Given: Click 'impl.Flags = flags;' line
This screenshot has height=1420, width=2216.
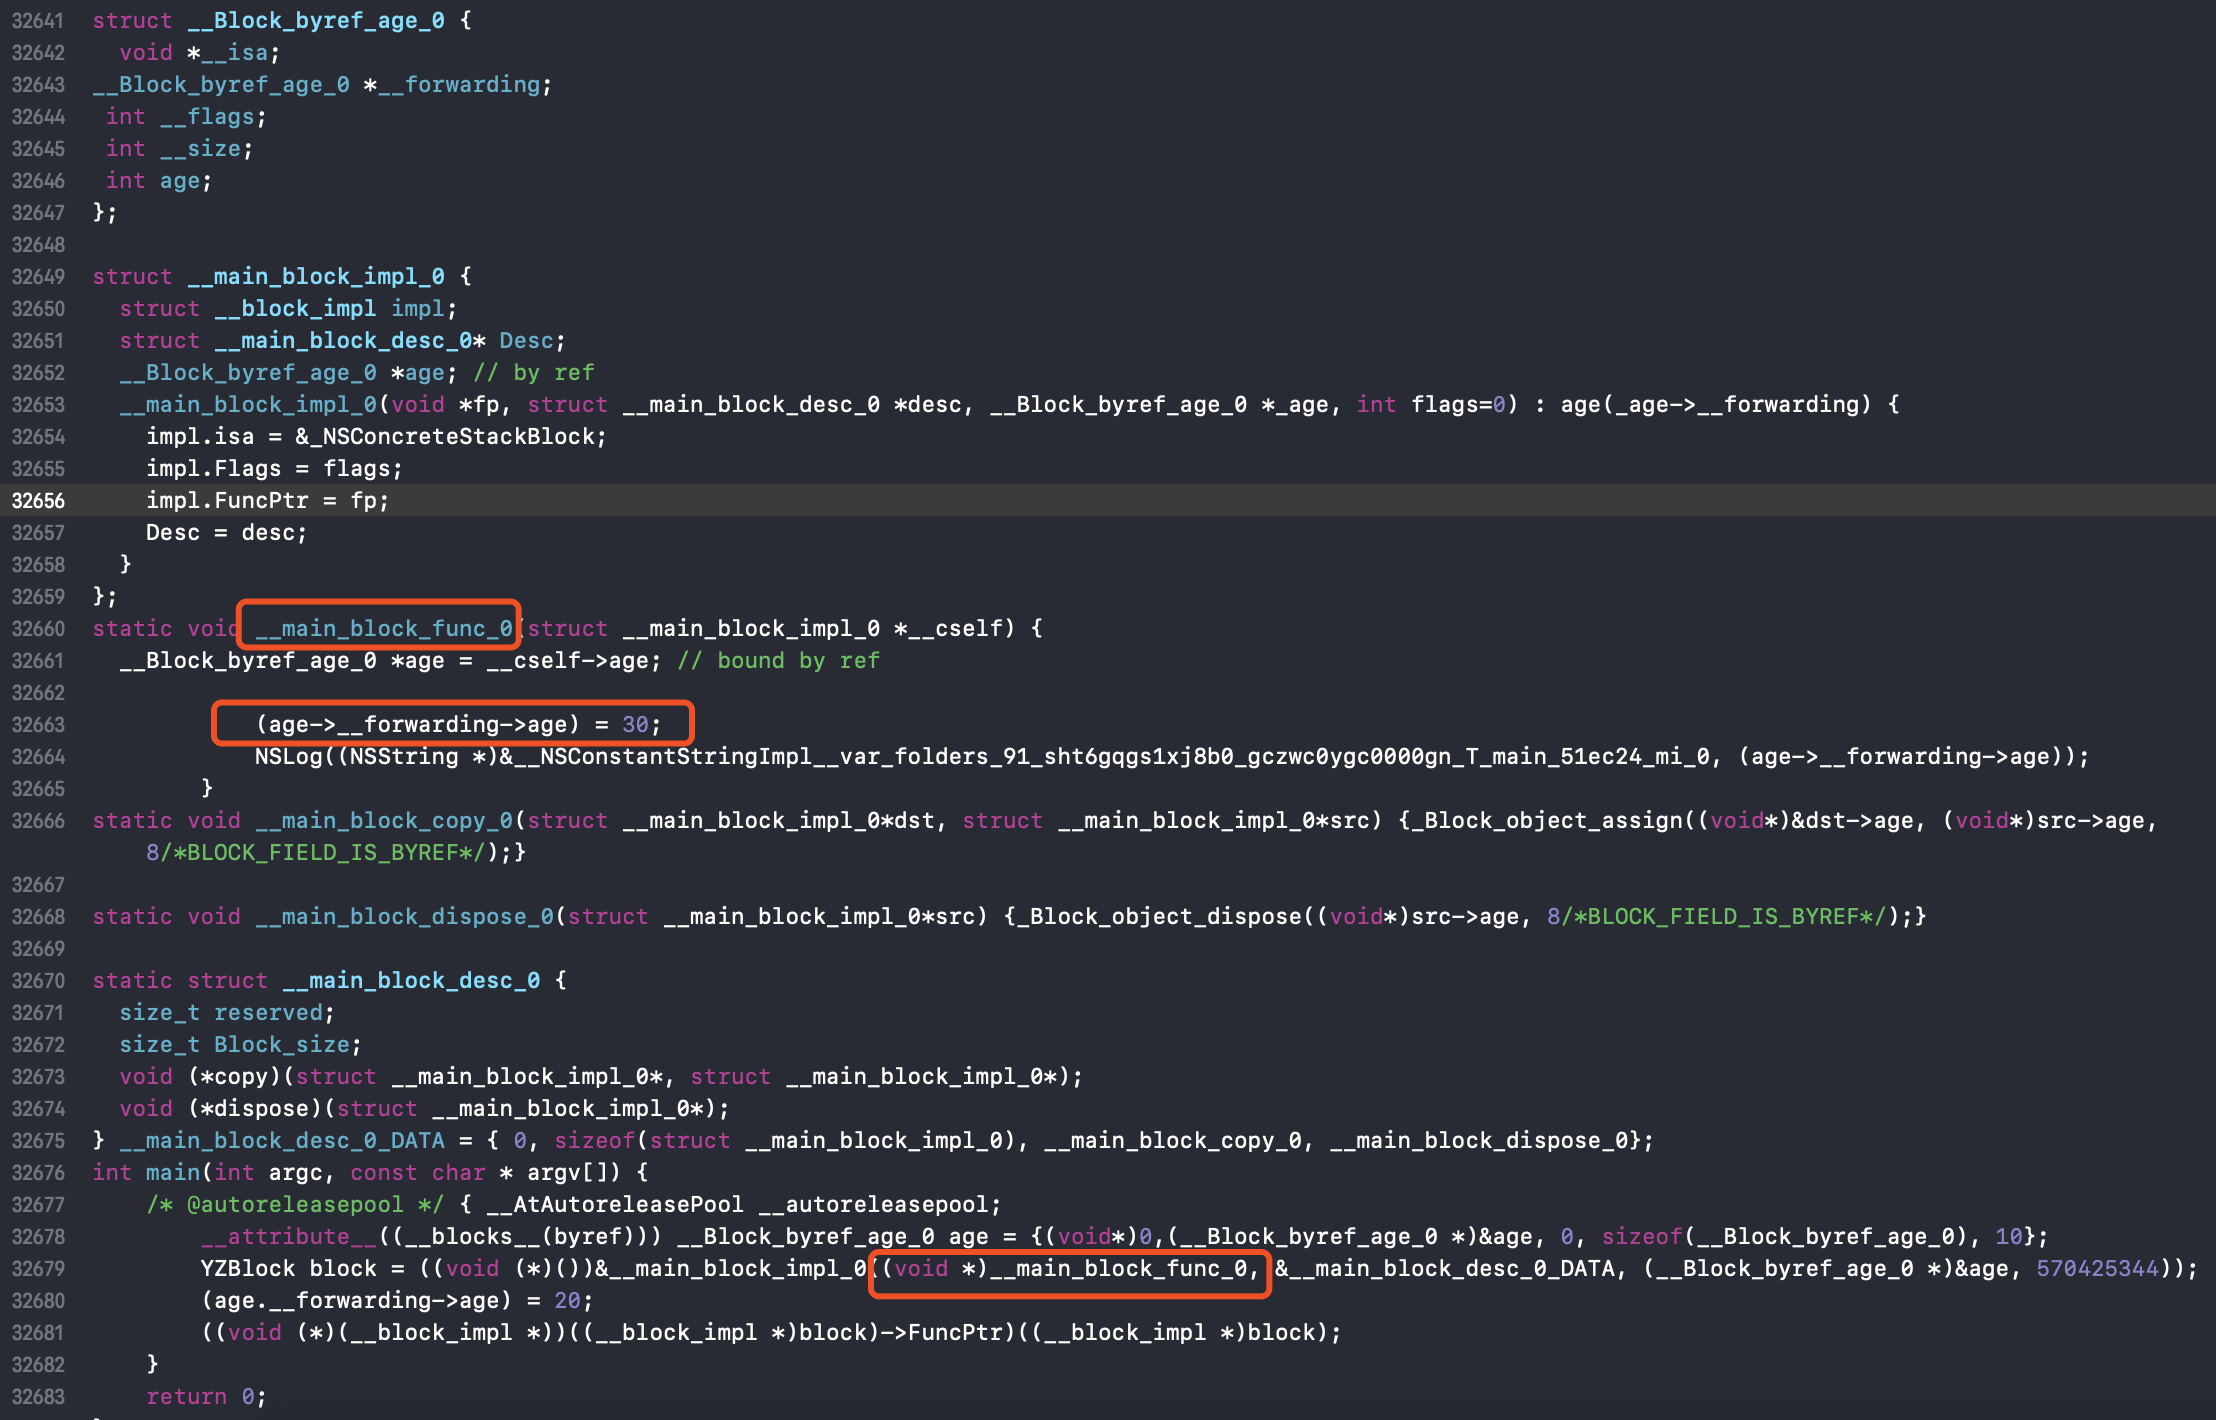Looking at the screenshot, I should coord(274,469).
